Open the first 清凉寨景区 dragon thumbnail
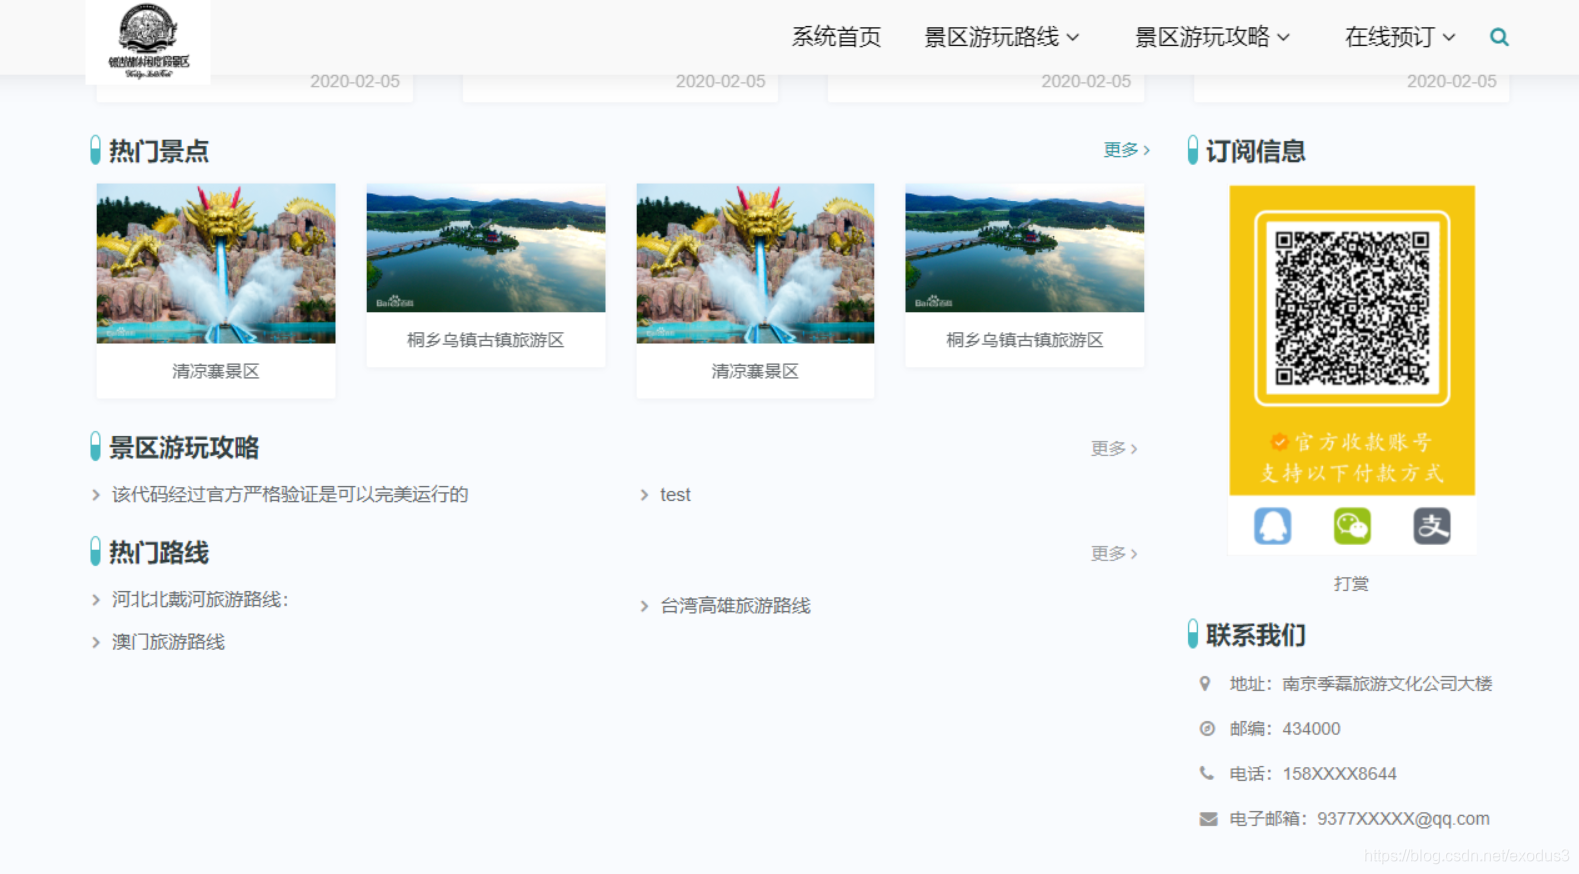Image resolution: width=1579 pixels, height=874 pixels. pyautogui.click(x=216, y=263)
